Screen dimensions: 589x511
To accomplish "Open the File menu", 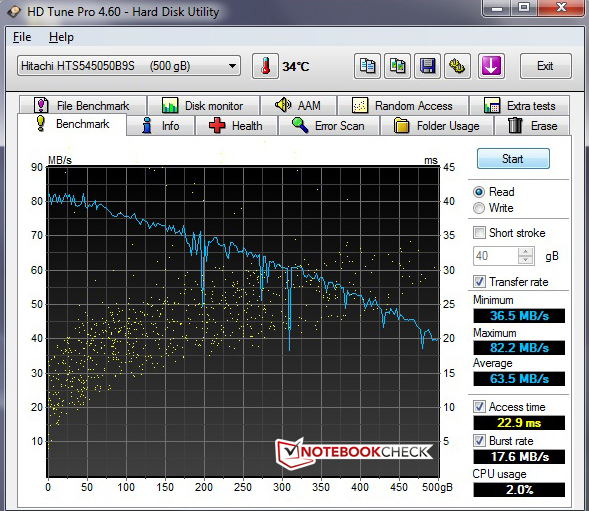I will pyautogui.click(x=22, y=37).
